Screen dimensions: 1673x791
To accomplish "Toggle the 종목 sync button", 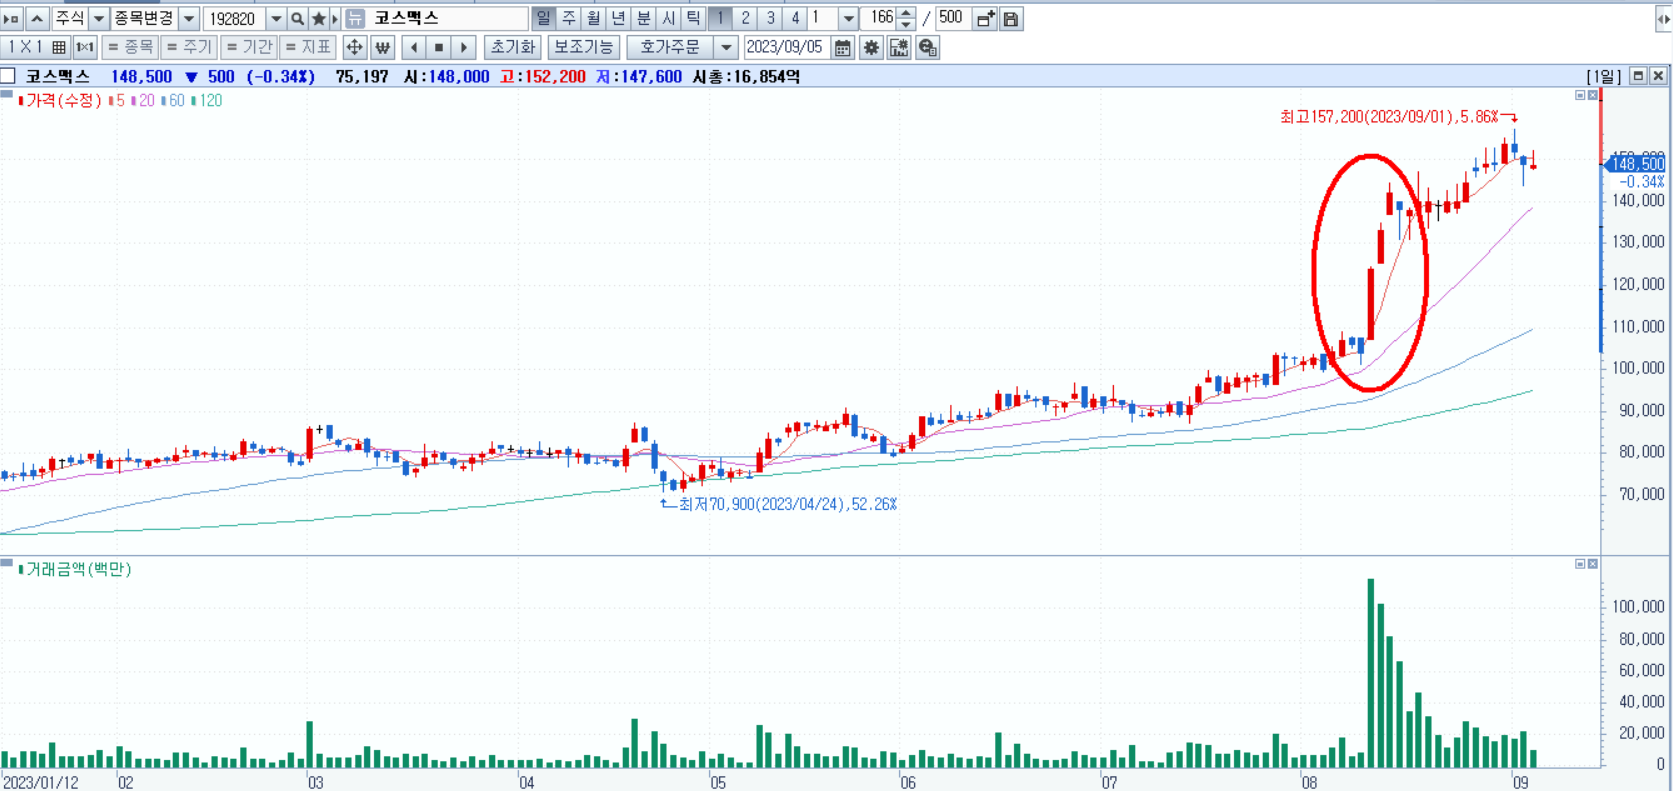I will [130, 47].
